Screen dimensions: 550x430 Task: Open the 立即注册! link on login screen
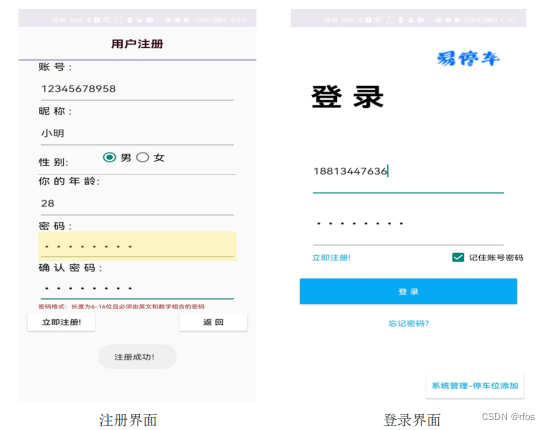331,258
